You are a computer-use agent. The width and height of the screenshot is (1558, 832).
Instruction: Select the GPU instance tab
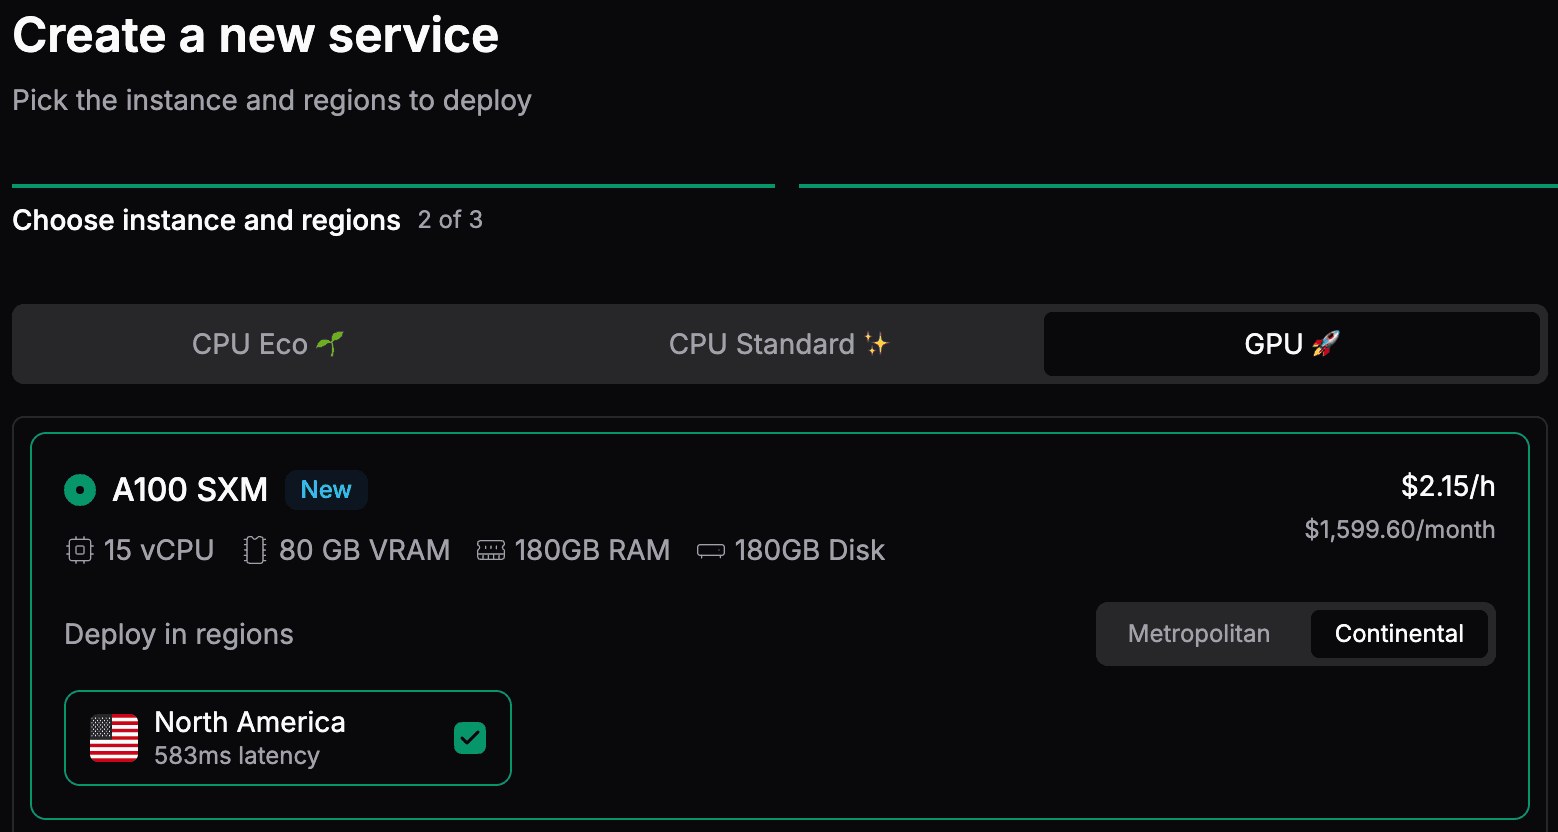click(x=1291, y=344)
